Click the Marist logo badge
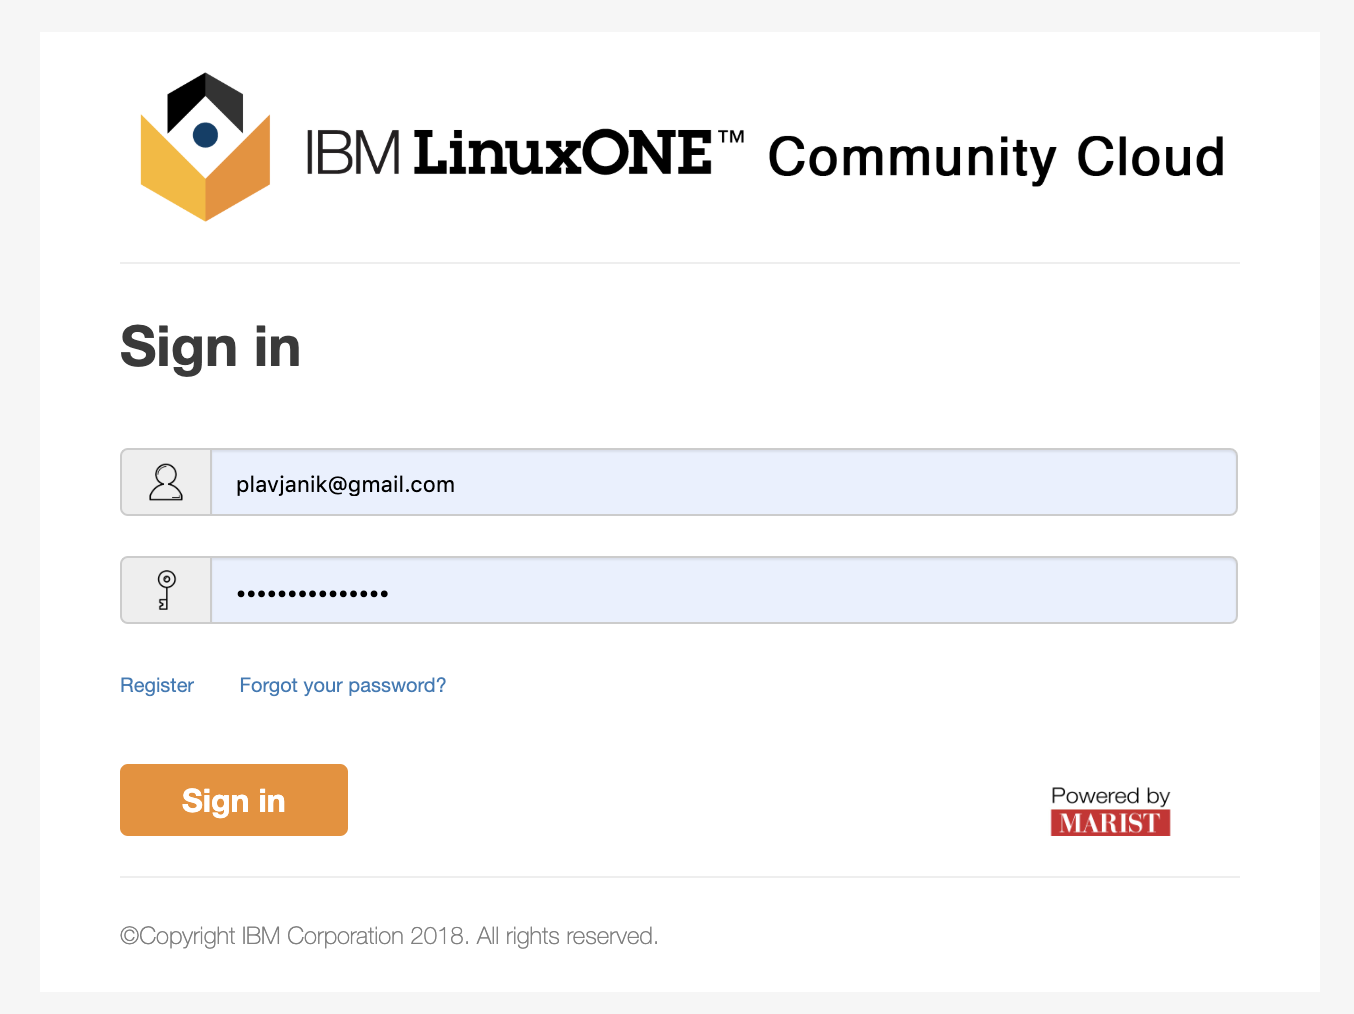The width and height of the screenshot is (1354, 1014). pos(1110,823)
